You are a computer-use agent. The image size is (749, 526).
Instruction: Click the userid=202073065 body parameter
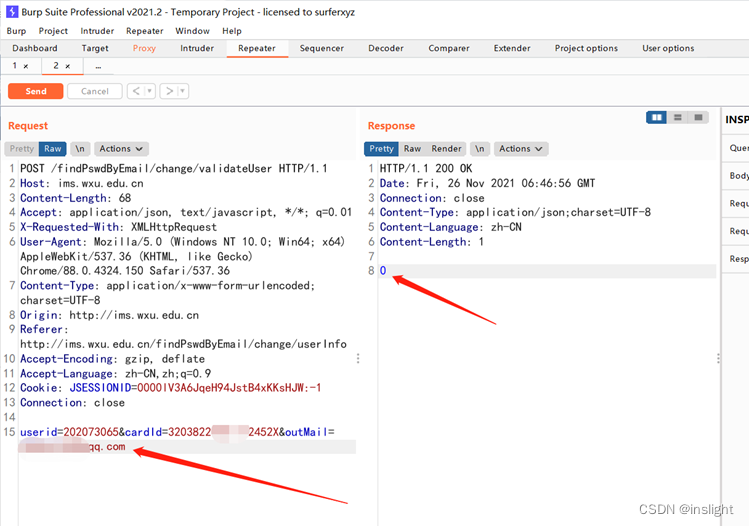[x=69, y=432]
